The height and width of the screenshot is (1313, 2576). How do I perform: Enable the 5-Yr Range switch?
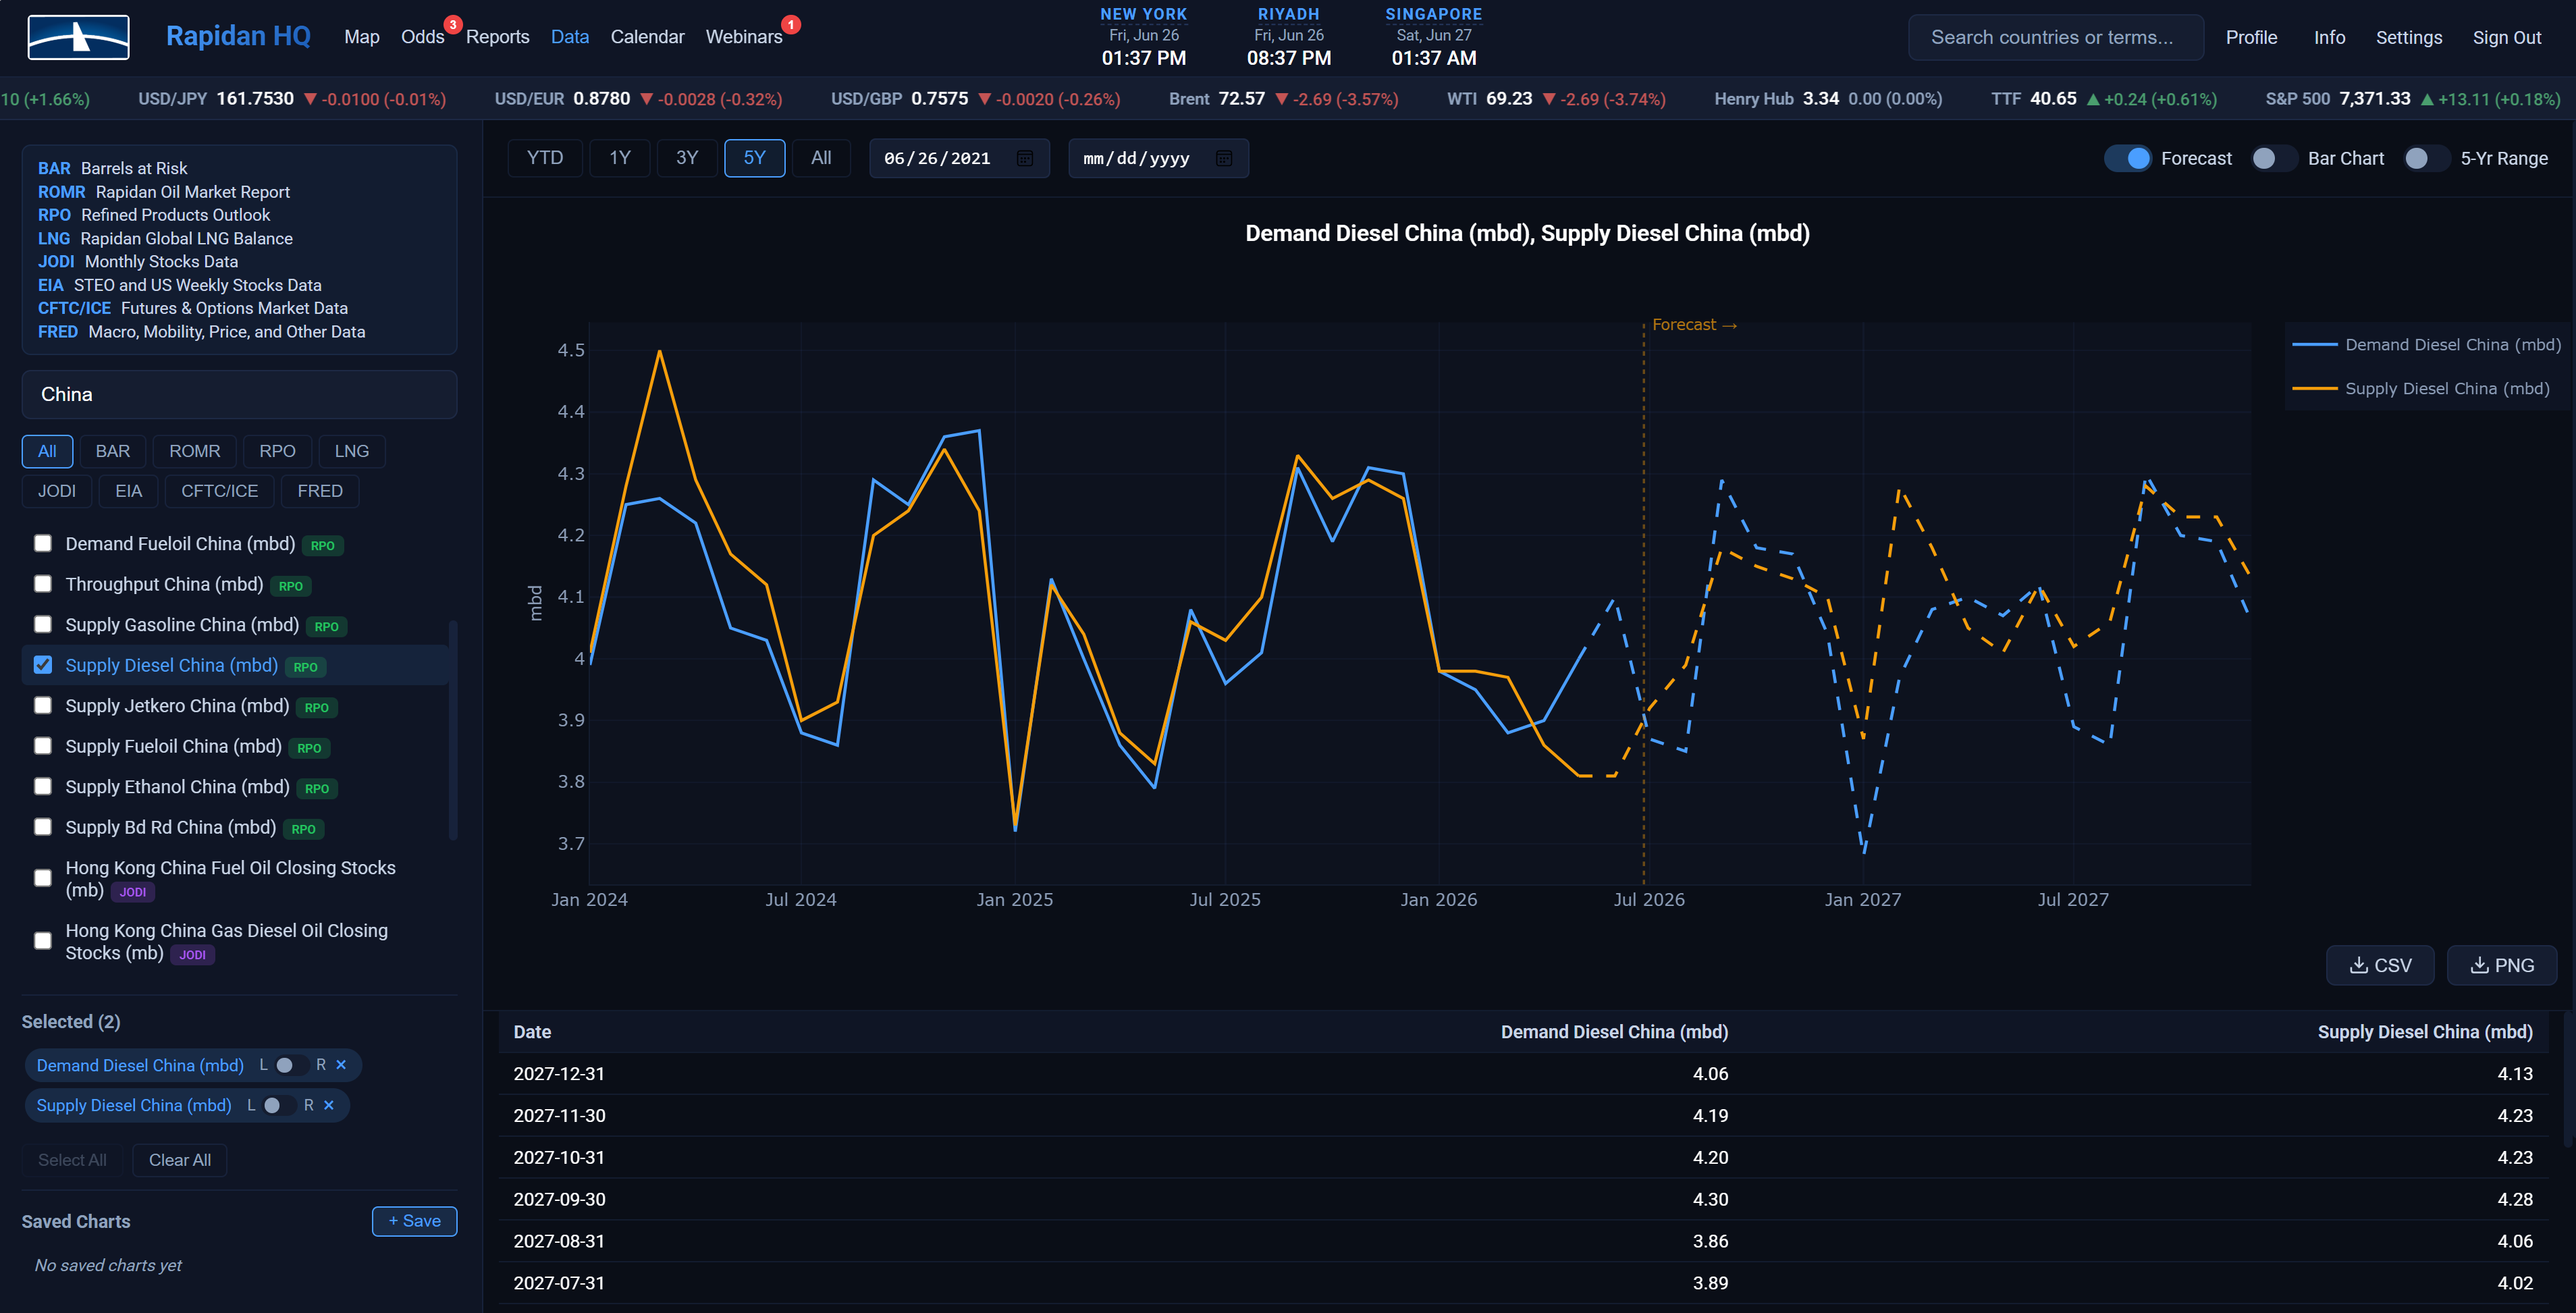tap(2427, 158)
